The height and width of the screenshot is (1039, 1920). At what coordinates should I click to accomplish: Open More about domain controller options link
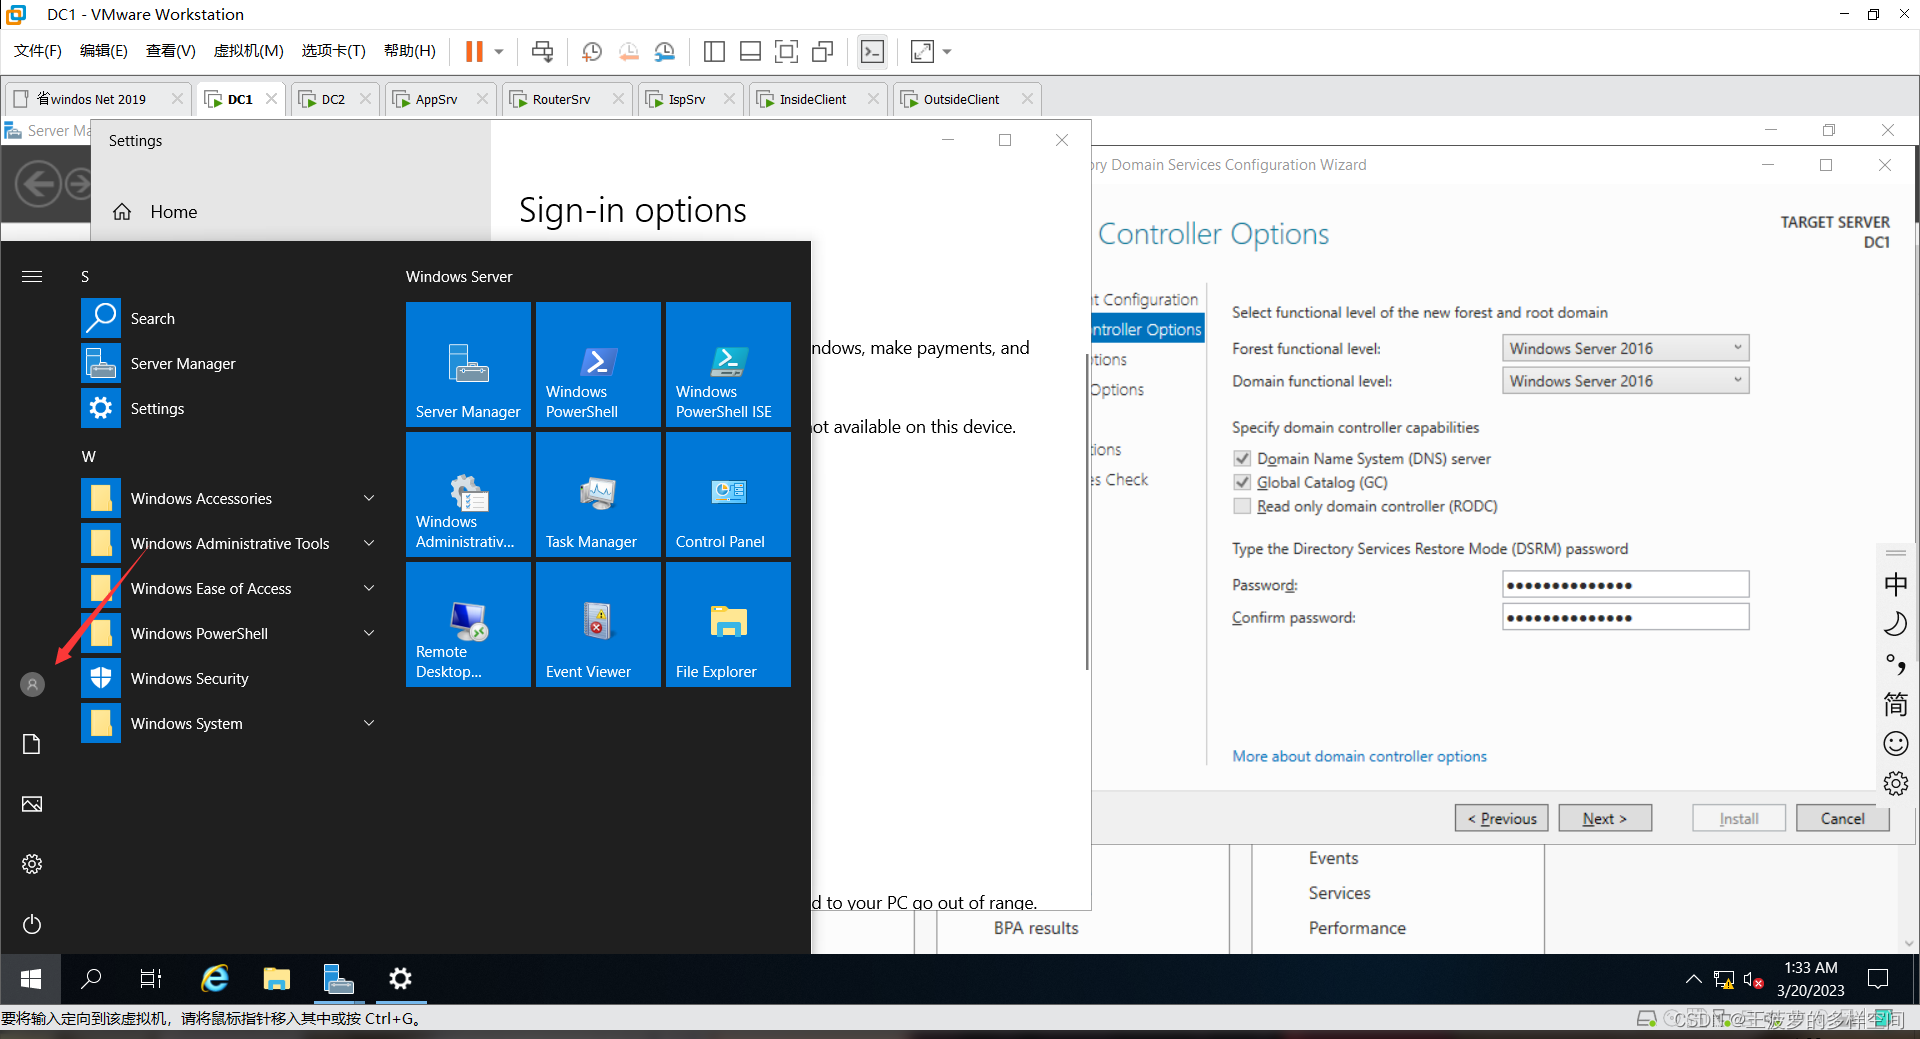tap(1359, 756)
